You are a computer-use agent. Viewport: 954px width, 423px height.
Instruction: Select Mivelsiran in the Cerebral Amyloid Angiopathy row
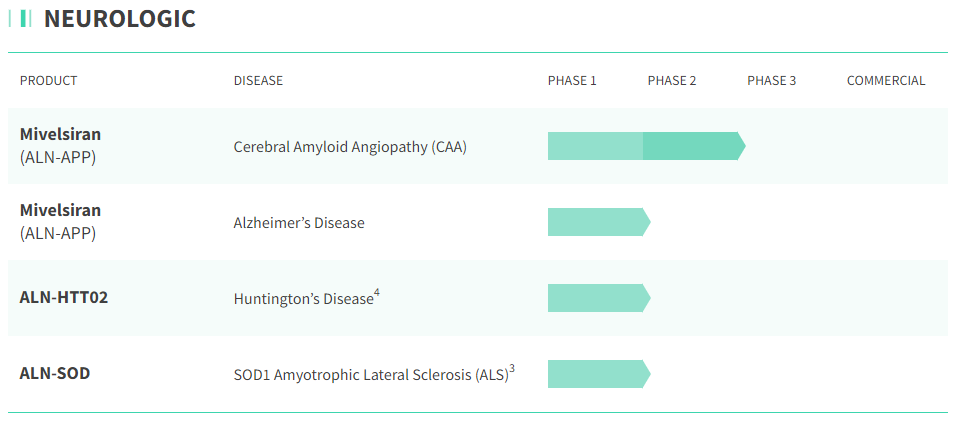pyautogui.click(x=60, y=134)
